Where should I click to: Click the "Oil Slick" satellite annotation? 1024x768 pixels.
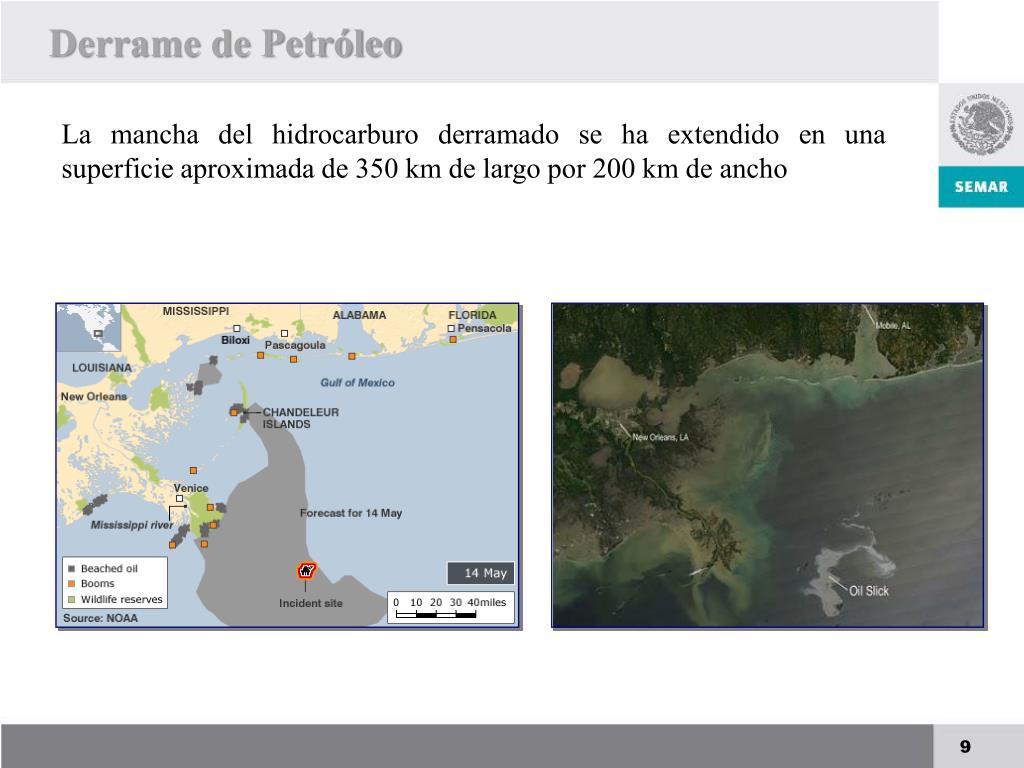(869, 591)
